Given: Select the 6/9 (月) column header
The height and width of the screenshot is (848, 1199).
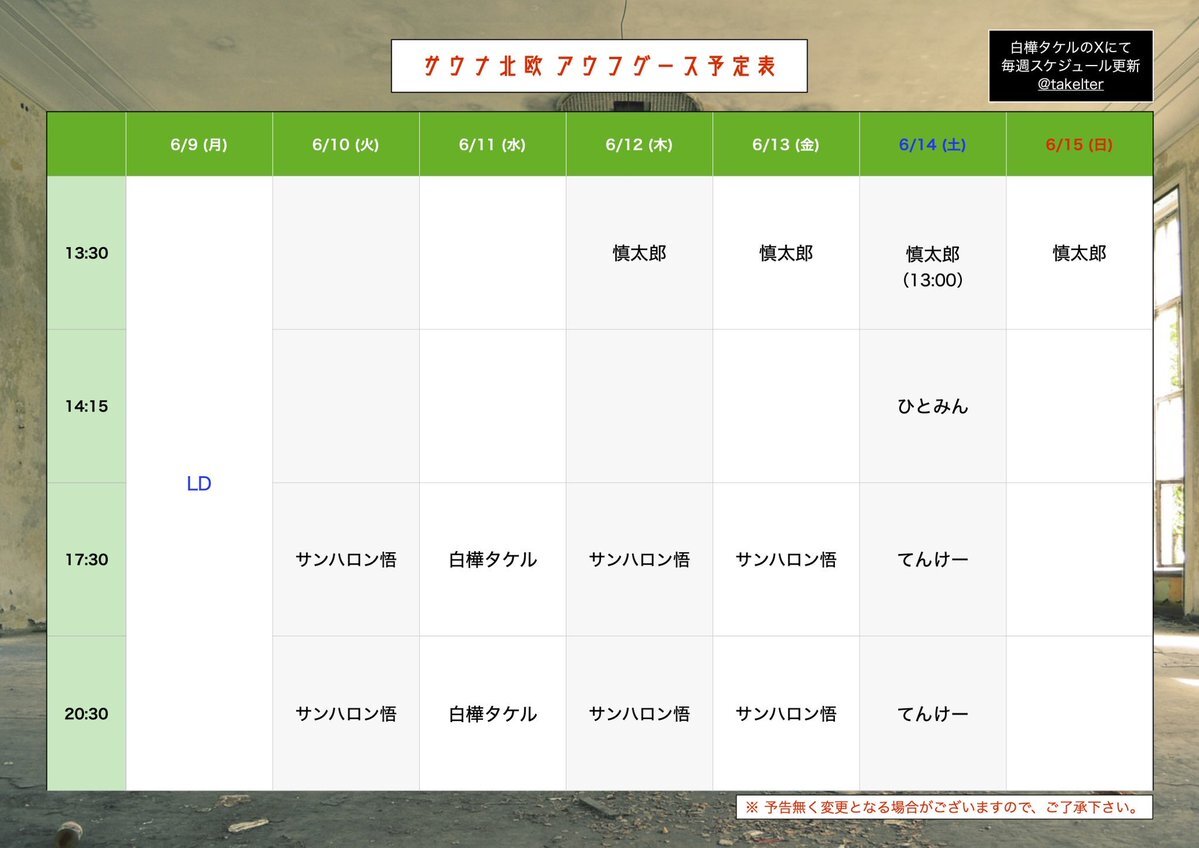Looking at the screenshot, I should [x=199, y=145].
